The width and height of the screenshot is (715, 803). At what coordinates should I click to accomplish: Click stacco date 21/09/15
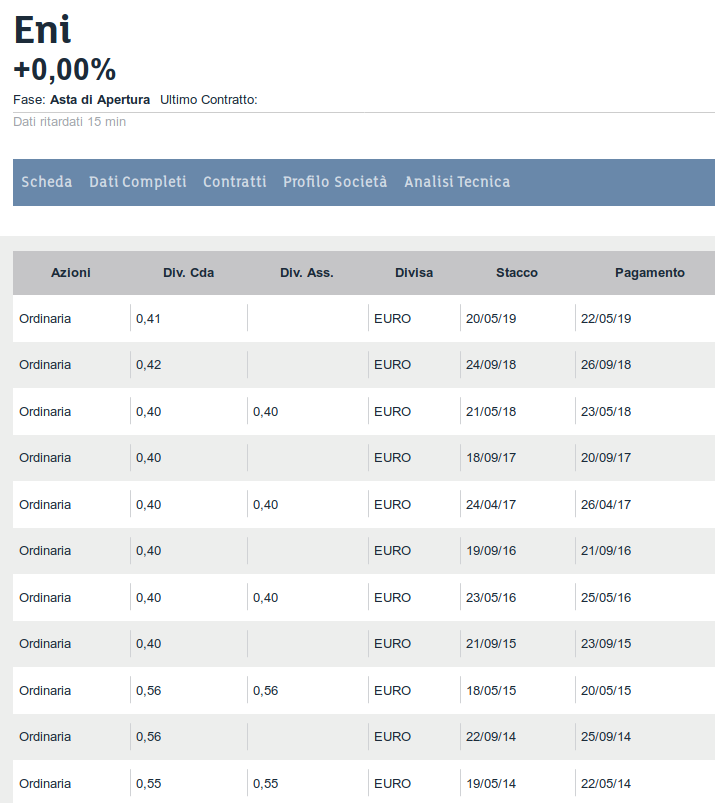click(491, 644)
